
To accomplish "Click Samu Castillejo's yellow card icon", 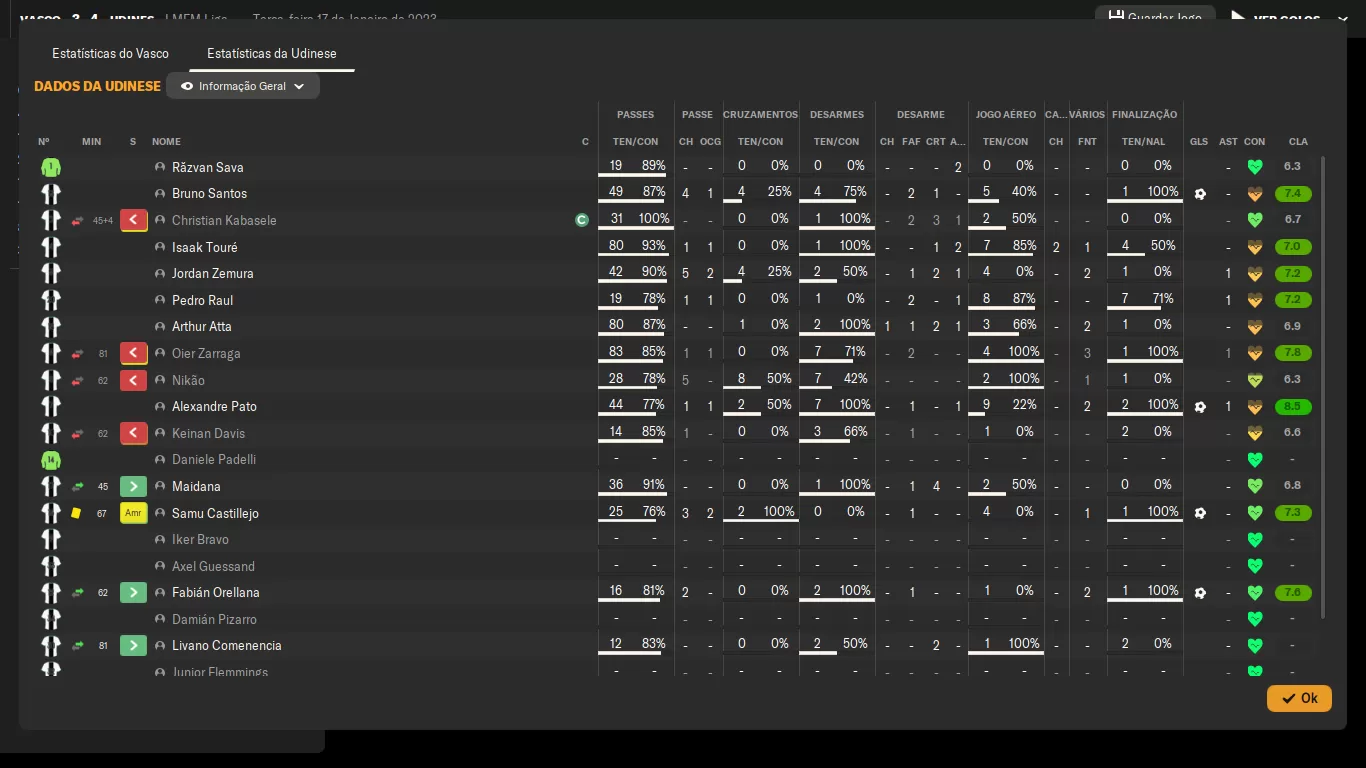I will click(76, 513).
